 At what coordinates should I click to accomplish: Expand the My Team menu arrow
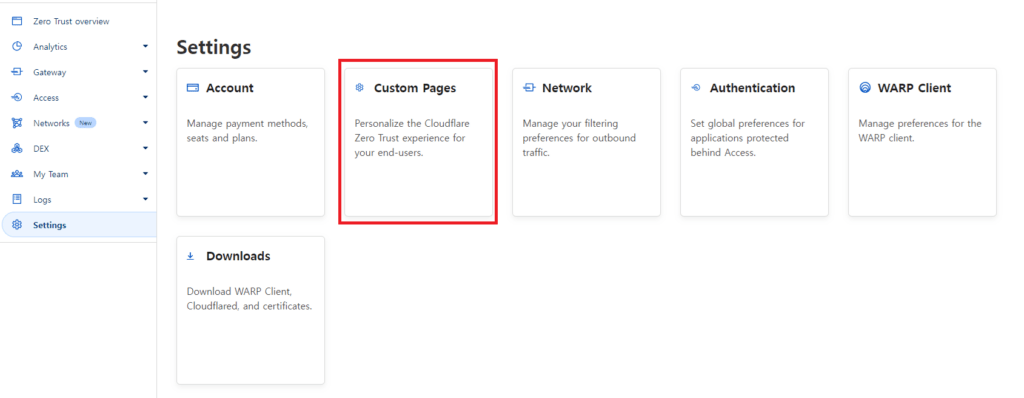(x=145, y=174)
